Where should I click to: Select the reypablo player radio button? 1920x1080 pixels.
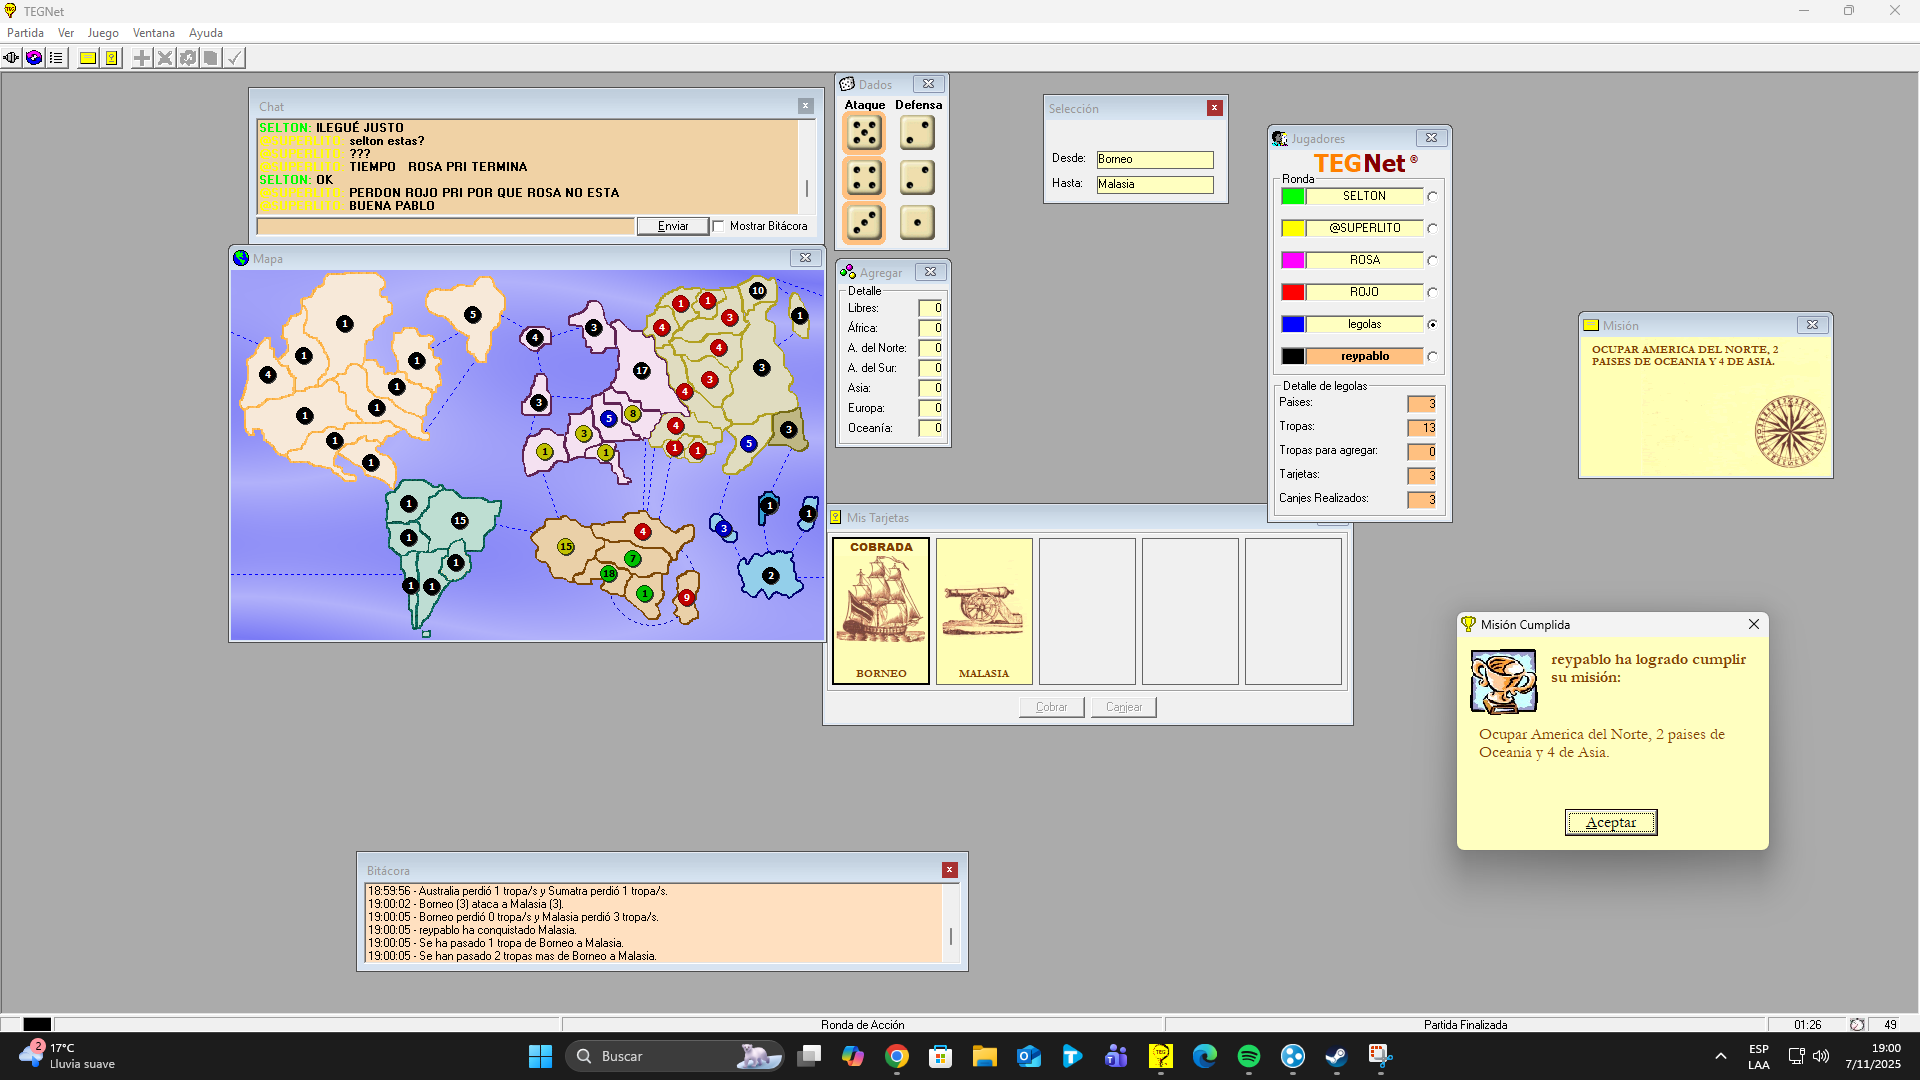[x=1432, y=357]
